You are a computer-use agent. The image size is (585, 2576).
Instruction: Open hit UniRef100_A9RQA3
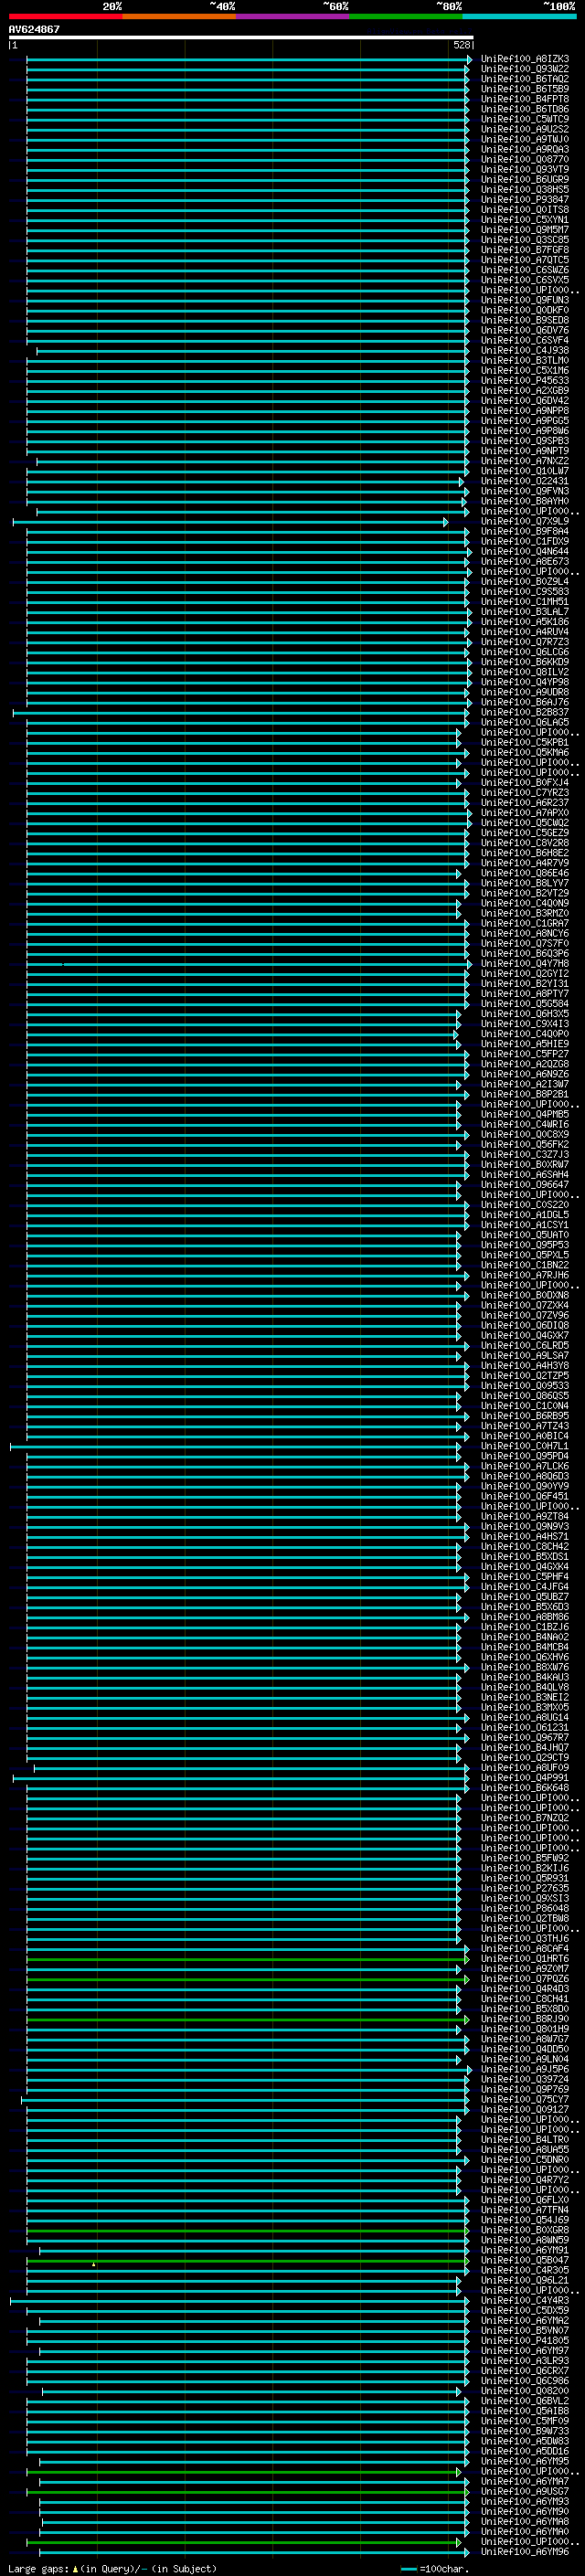[x=525, y=149]
